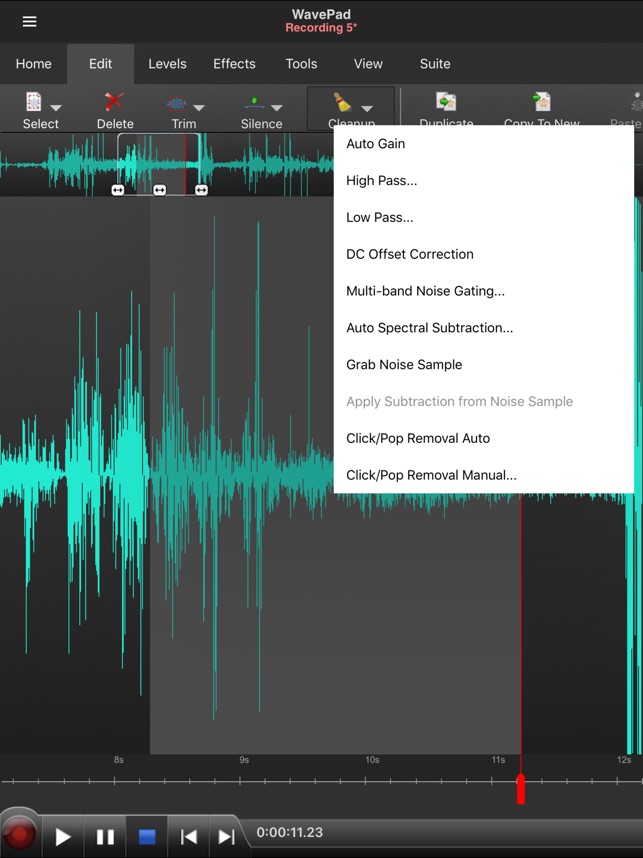Viewport: 643px width, 858px height.
Task: Click the 9s mark on the time ruler
Action: pos(244,760)
